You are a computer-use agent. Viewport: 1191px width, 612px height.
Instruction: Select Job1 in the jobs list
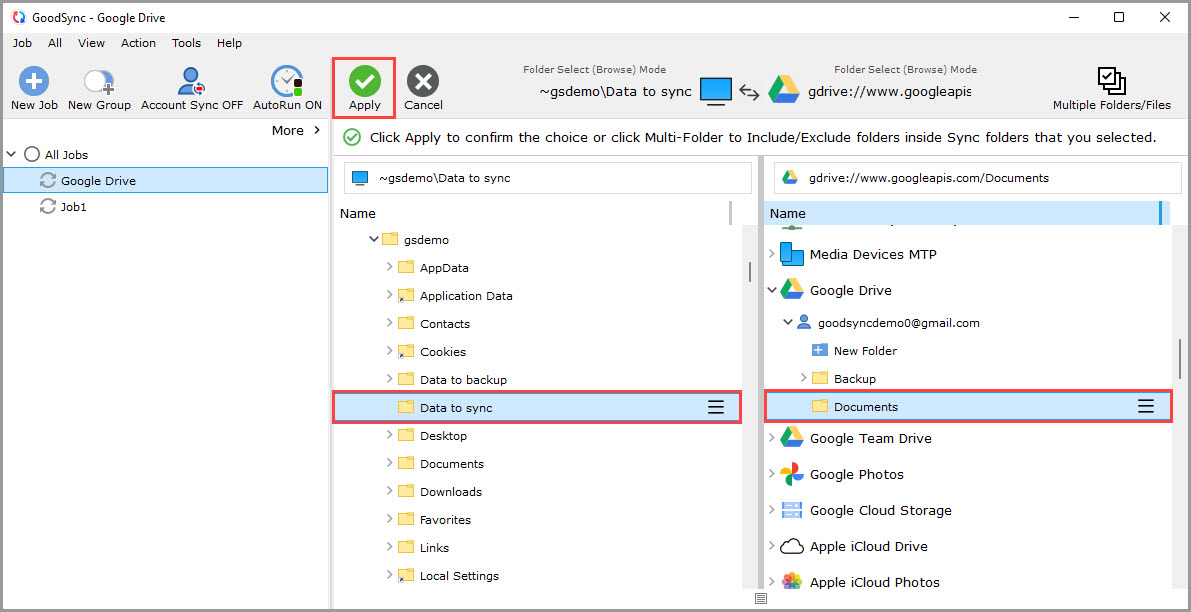[73, 207]
